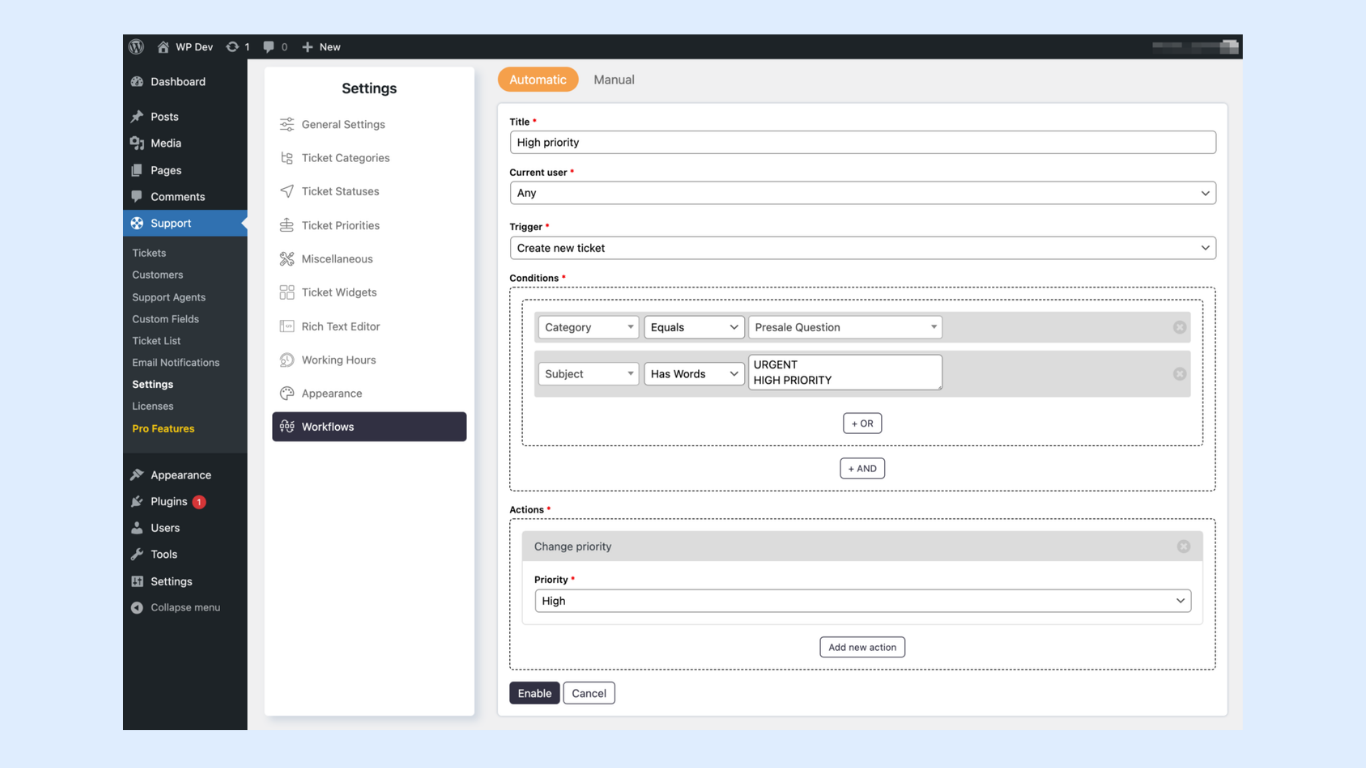Image resolution: width=1366 pixels, height=768 pixels.
Task: Switch to the Manual tab
Action: point(614,80)
